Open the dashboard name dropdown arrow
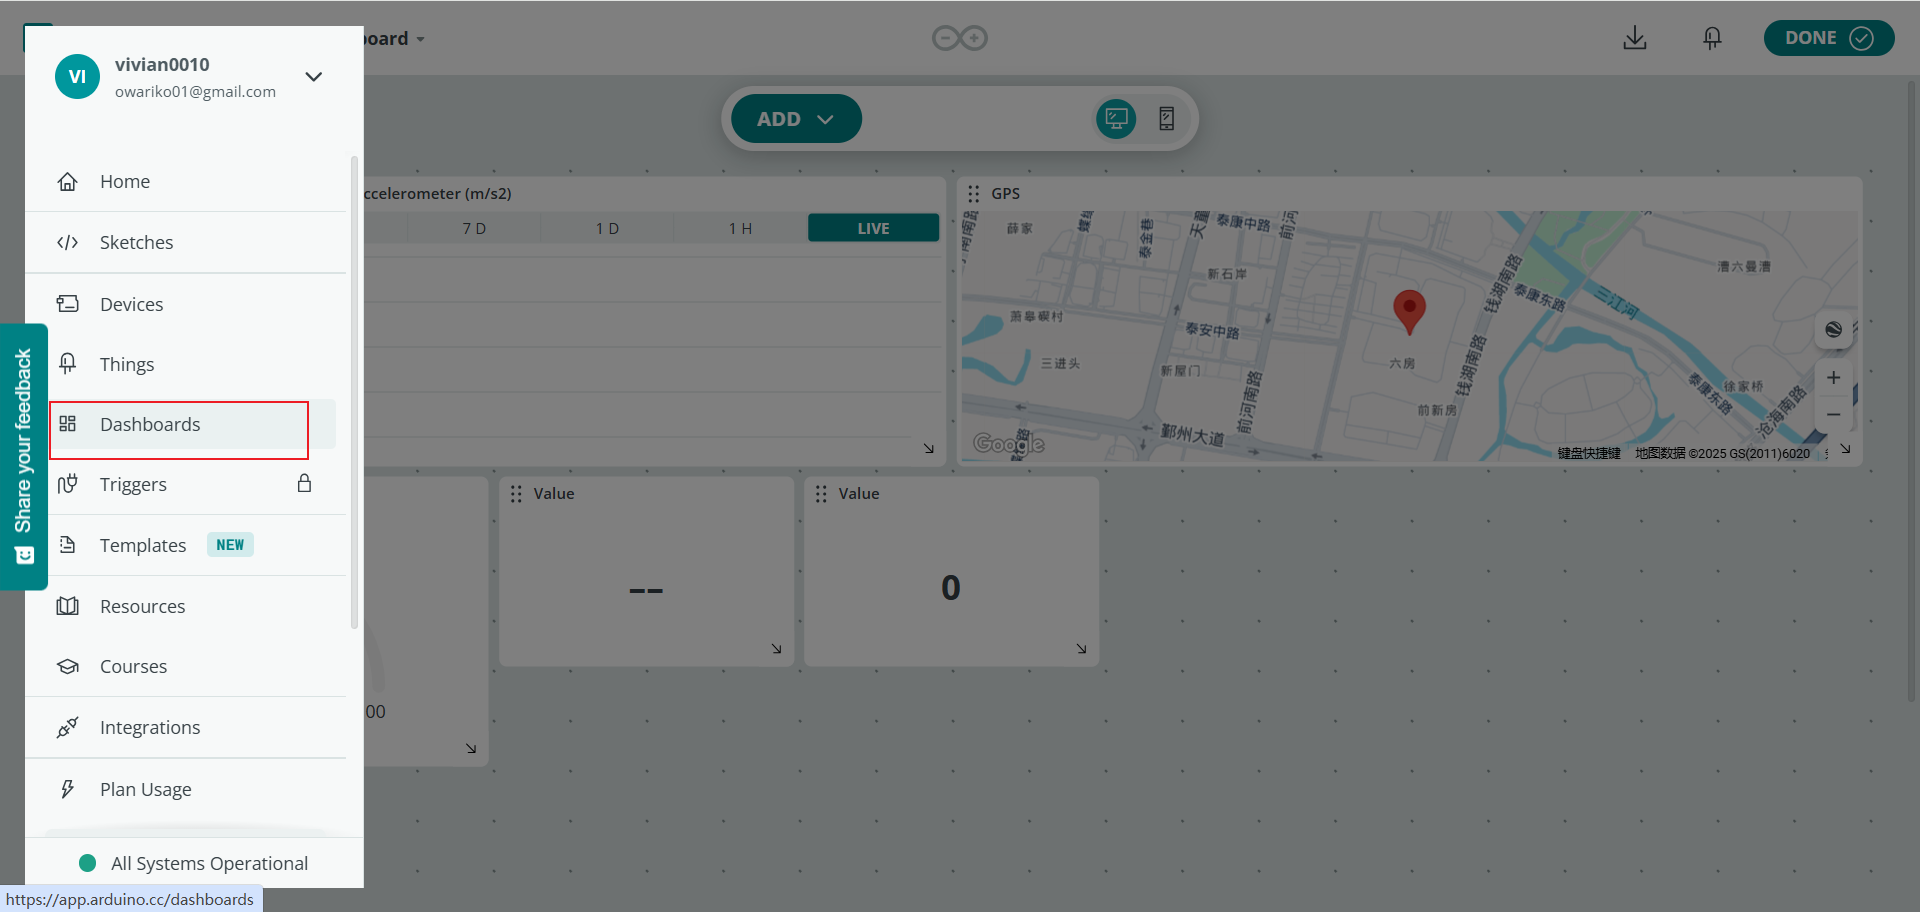This screenshot has height=912, width=1920. click(x=420, y=39)
